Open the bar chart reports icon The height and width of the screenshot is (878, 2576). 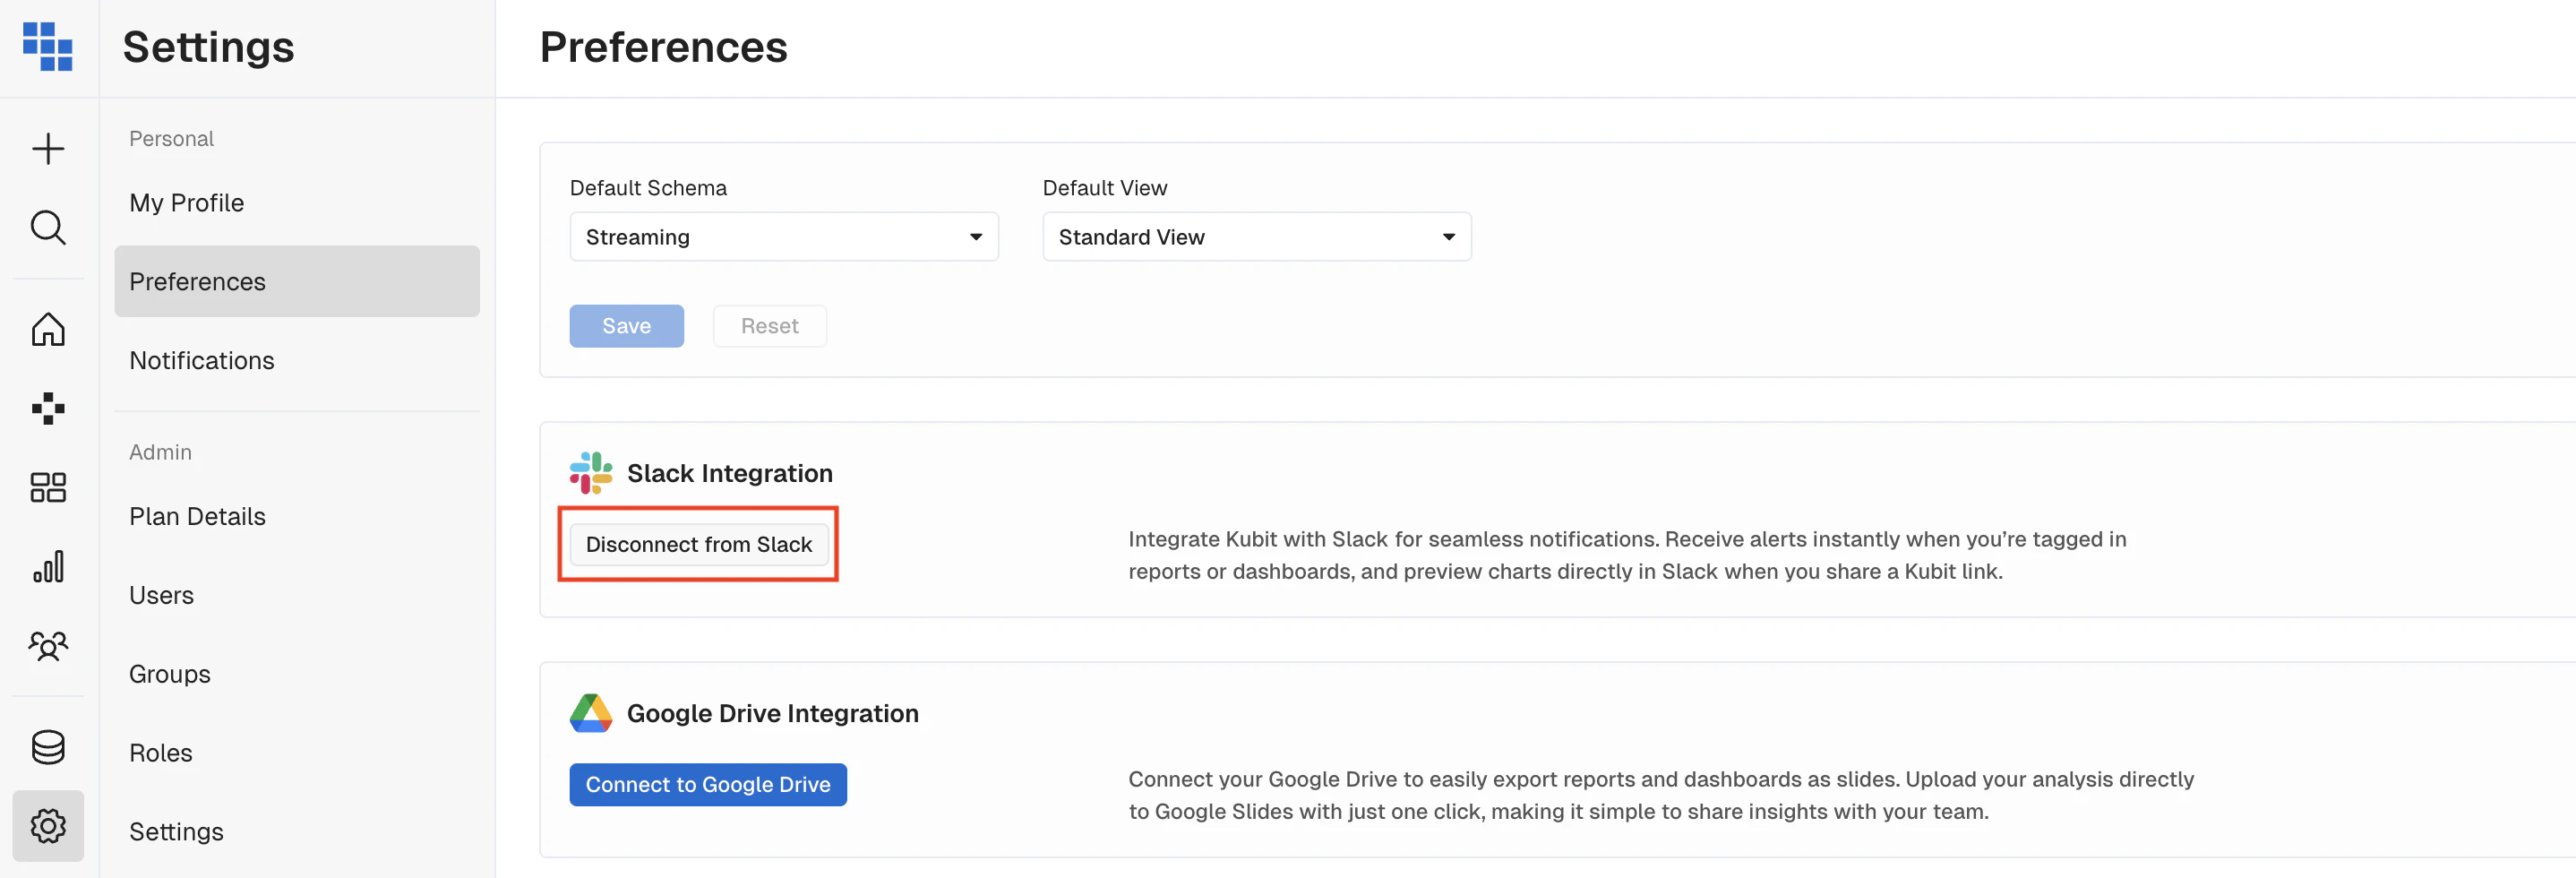tap(48, 567)
